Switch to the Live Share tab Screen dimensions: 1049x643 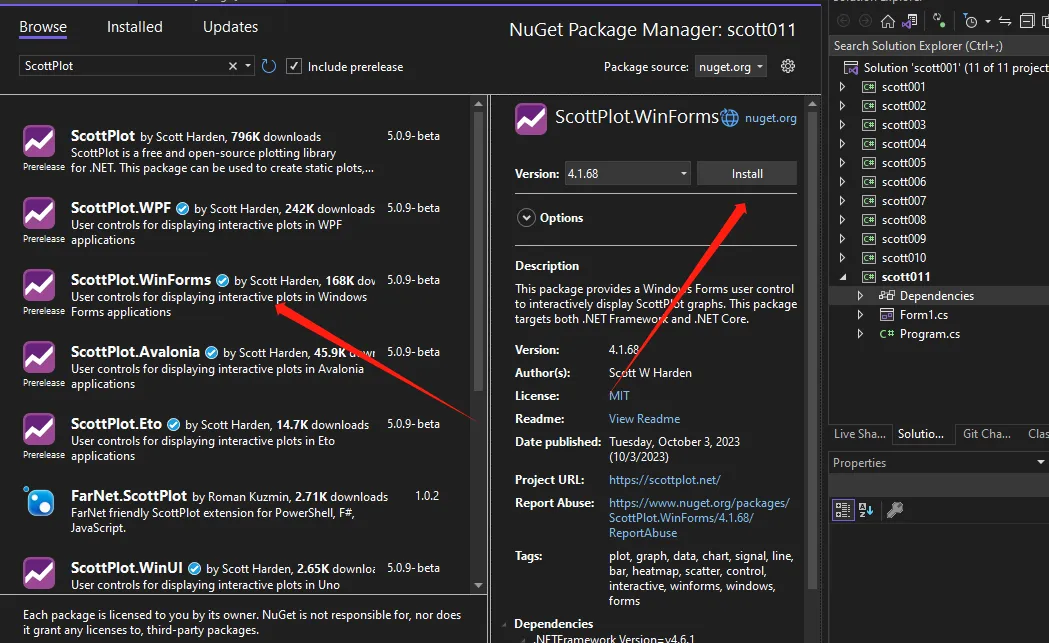pyautogui.click(x=859, y=434)
